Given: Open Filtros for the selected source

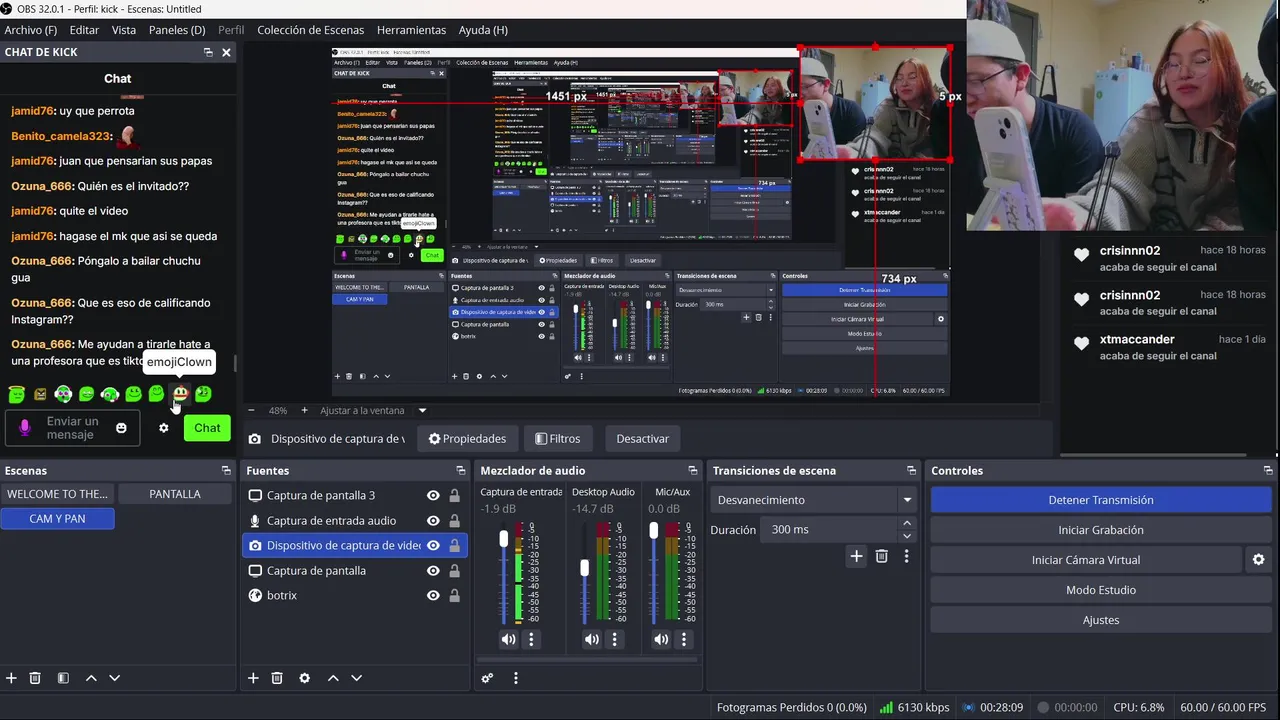Looking at the screenshot, I should coord(557,439).
